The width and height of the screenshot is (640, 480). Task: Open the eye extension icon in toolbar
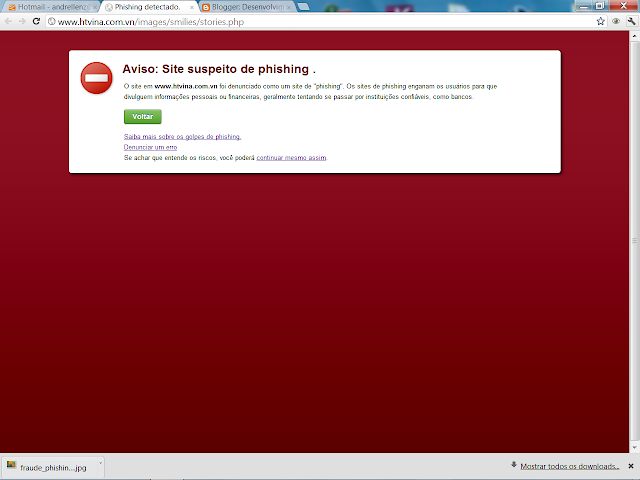click(616, 21)
